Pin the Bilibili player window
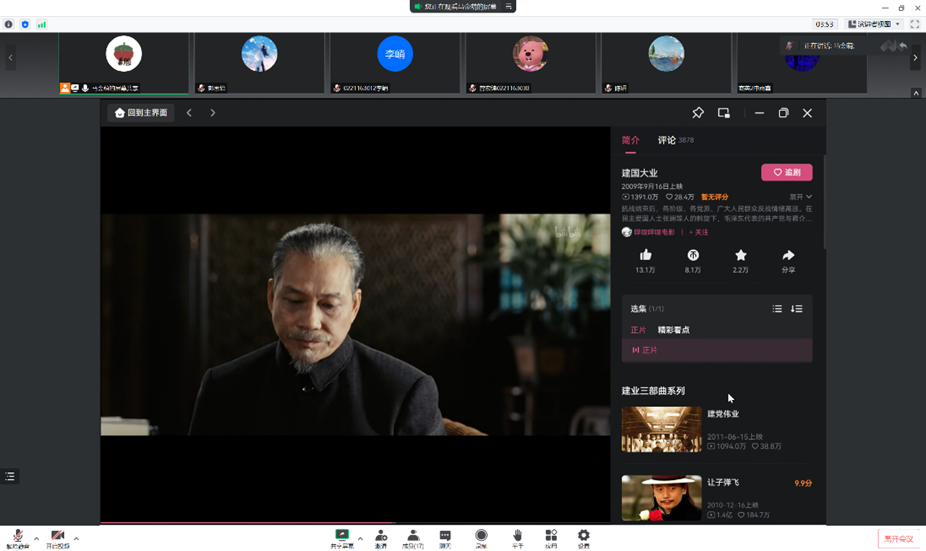 698,113
